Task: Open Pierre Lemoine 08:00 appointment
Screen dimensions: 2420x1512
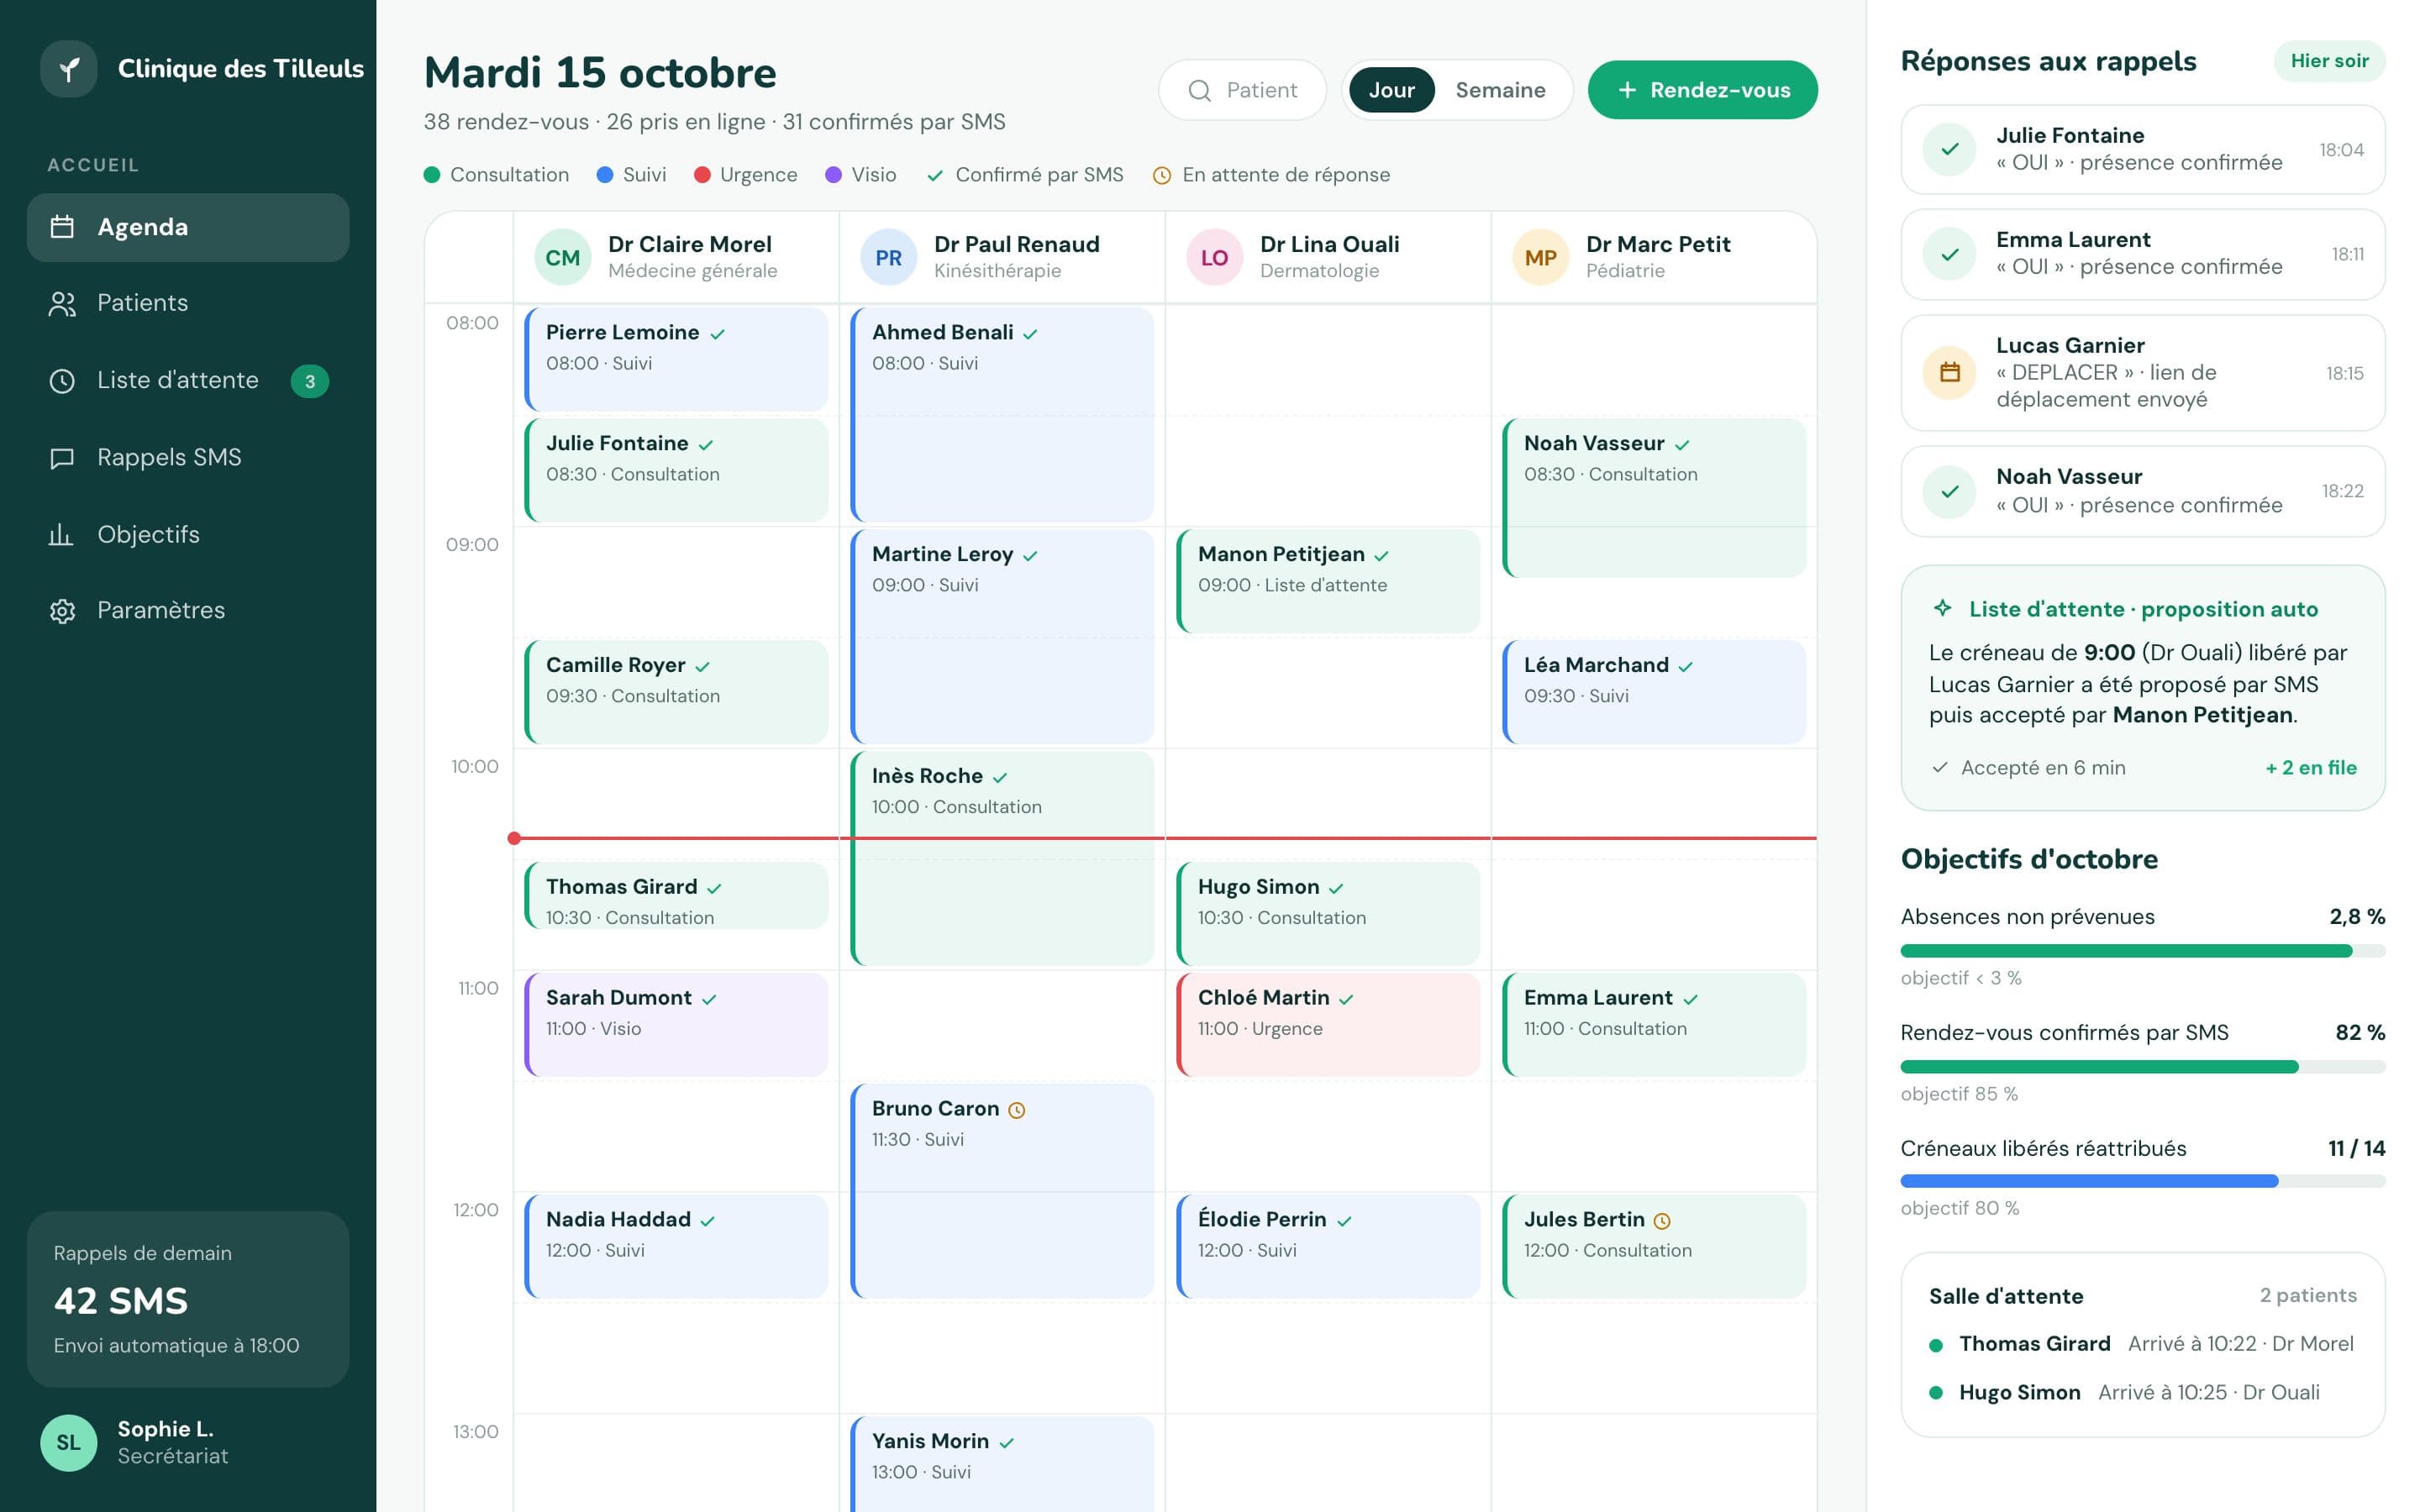Action: [x=676, y=359]
